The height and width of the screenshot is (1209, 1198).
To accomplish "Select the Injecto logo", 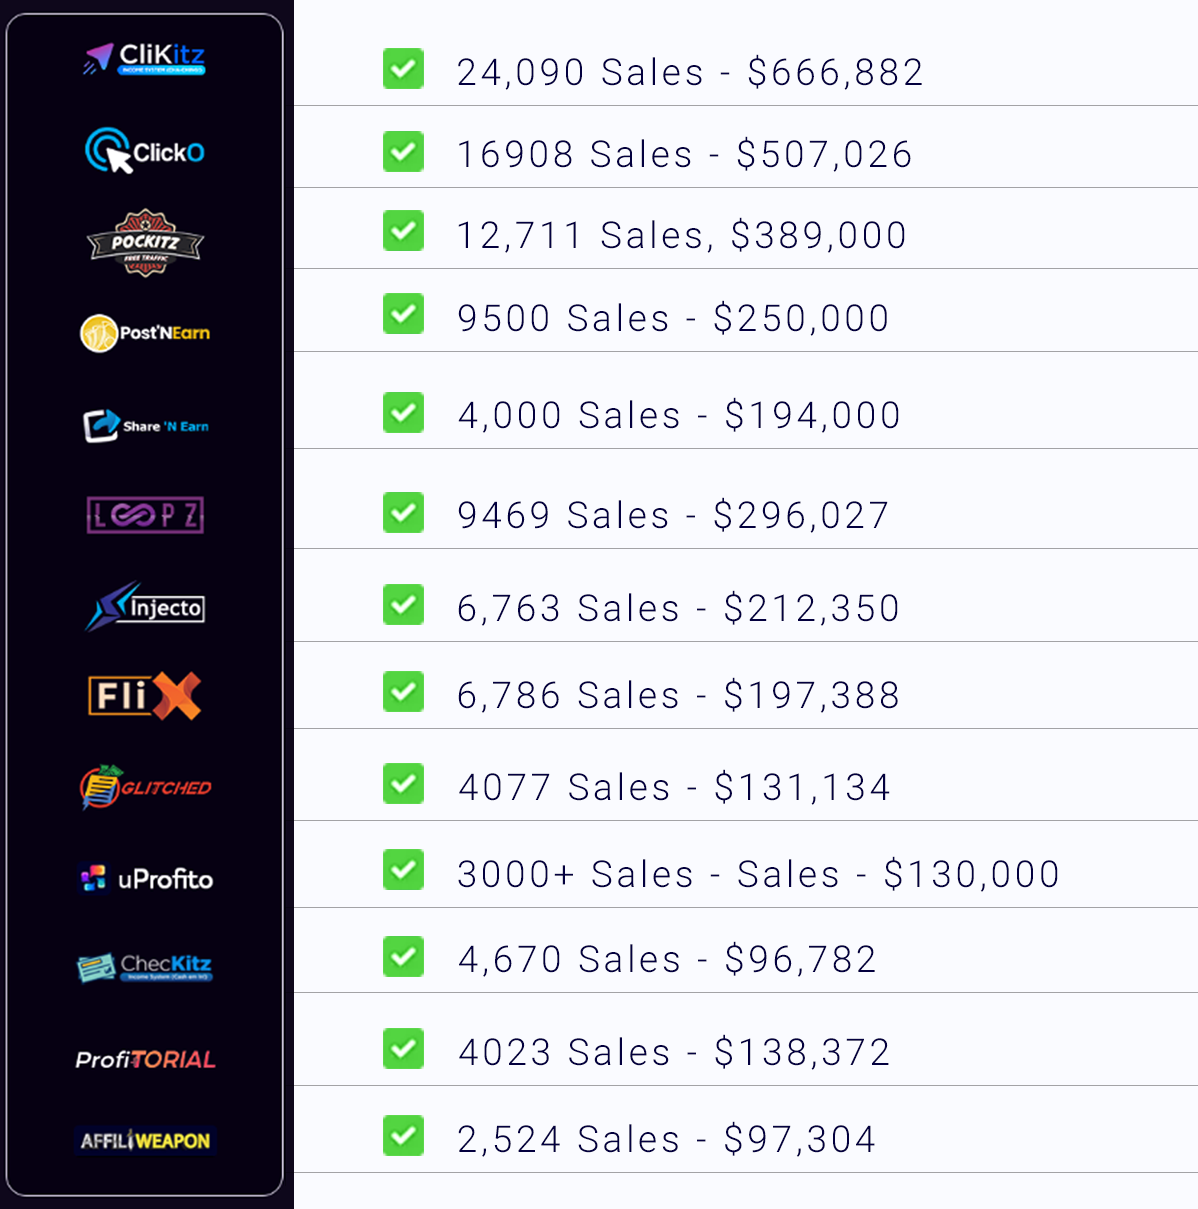I will (x=145, y=606).
